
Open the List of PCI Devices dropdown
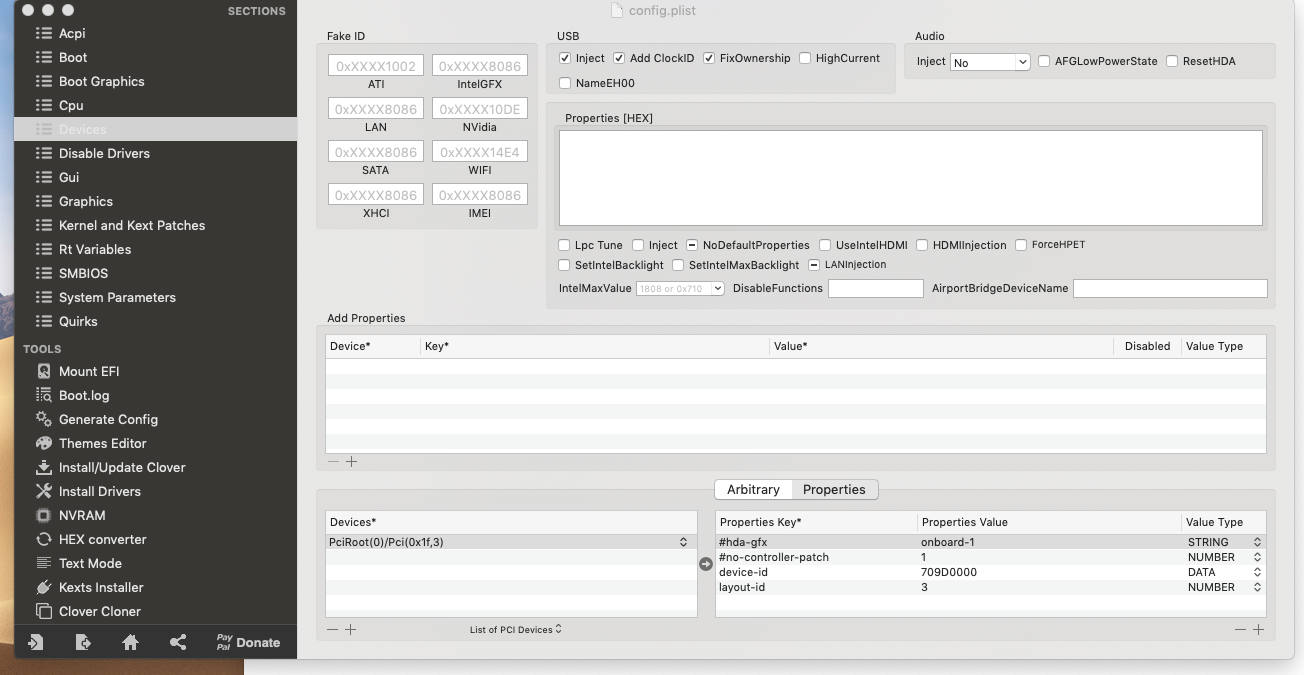coord(515,629)
